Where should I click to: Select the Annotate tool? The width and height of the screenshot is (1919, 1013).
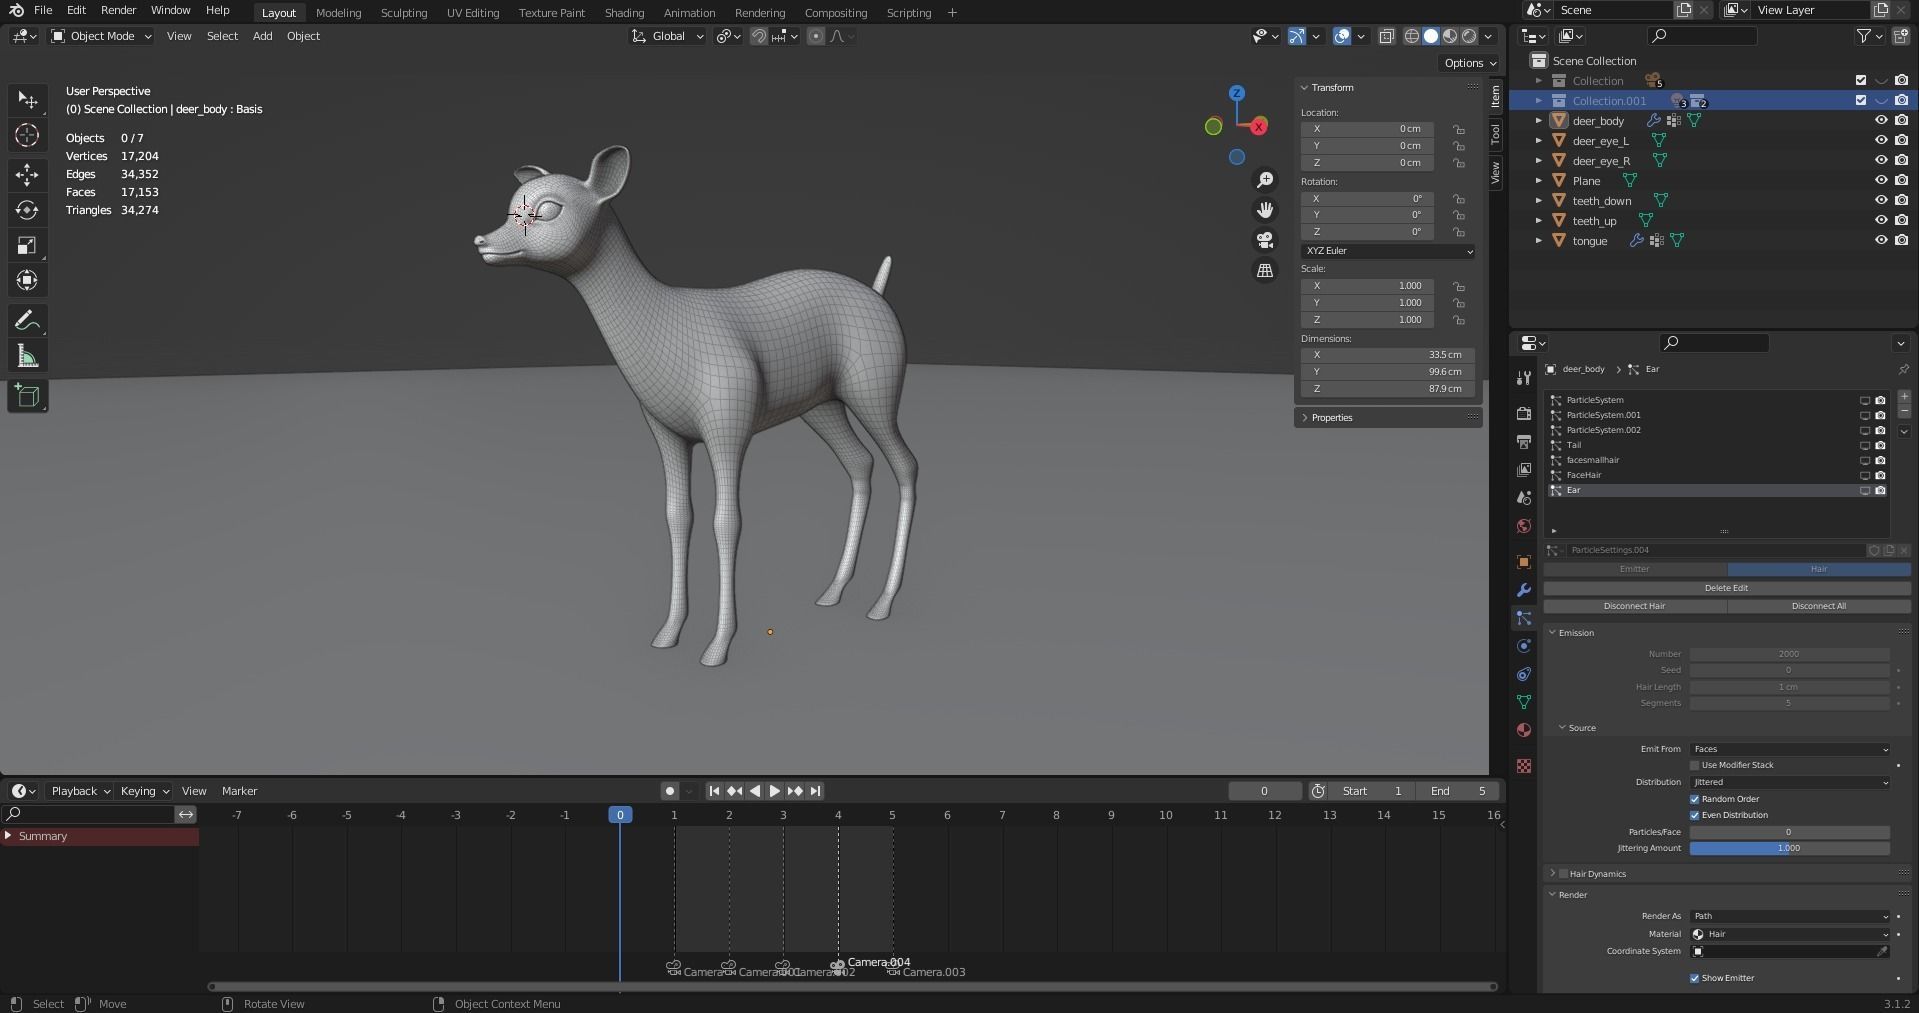(x=27, y=321)
